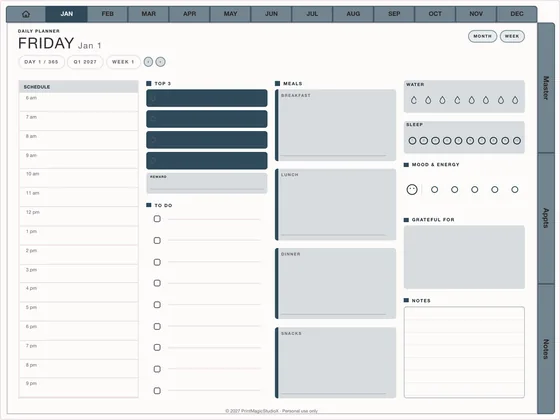This screenshot has height=420, width=560.
Task: Check the last To Do checkbox
Action: [157, 391]
